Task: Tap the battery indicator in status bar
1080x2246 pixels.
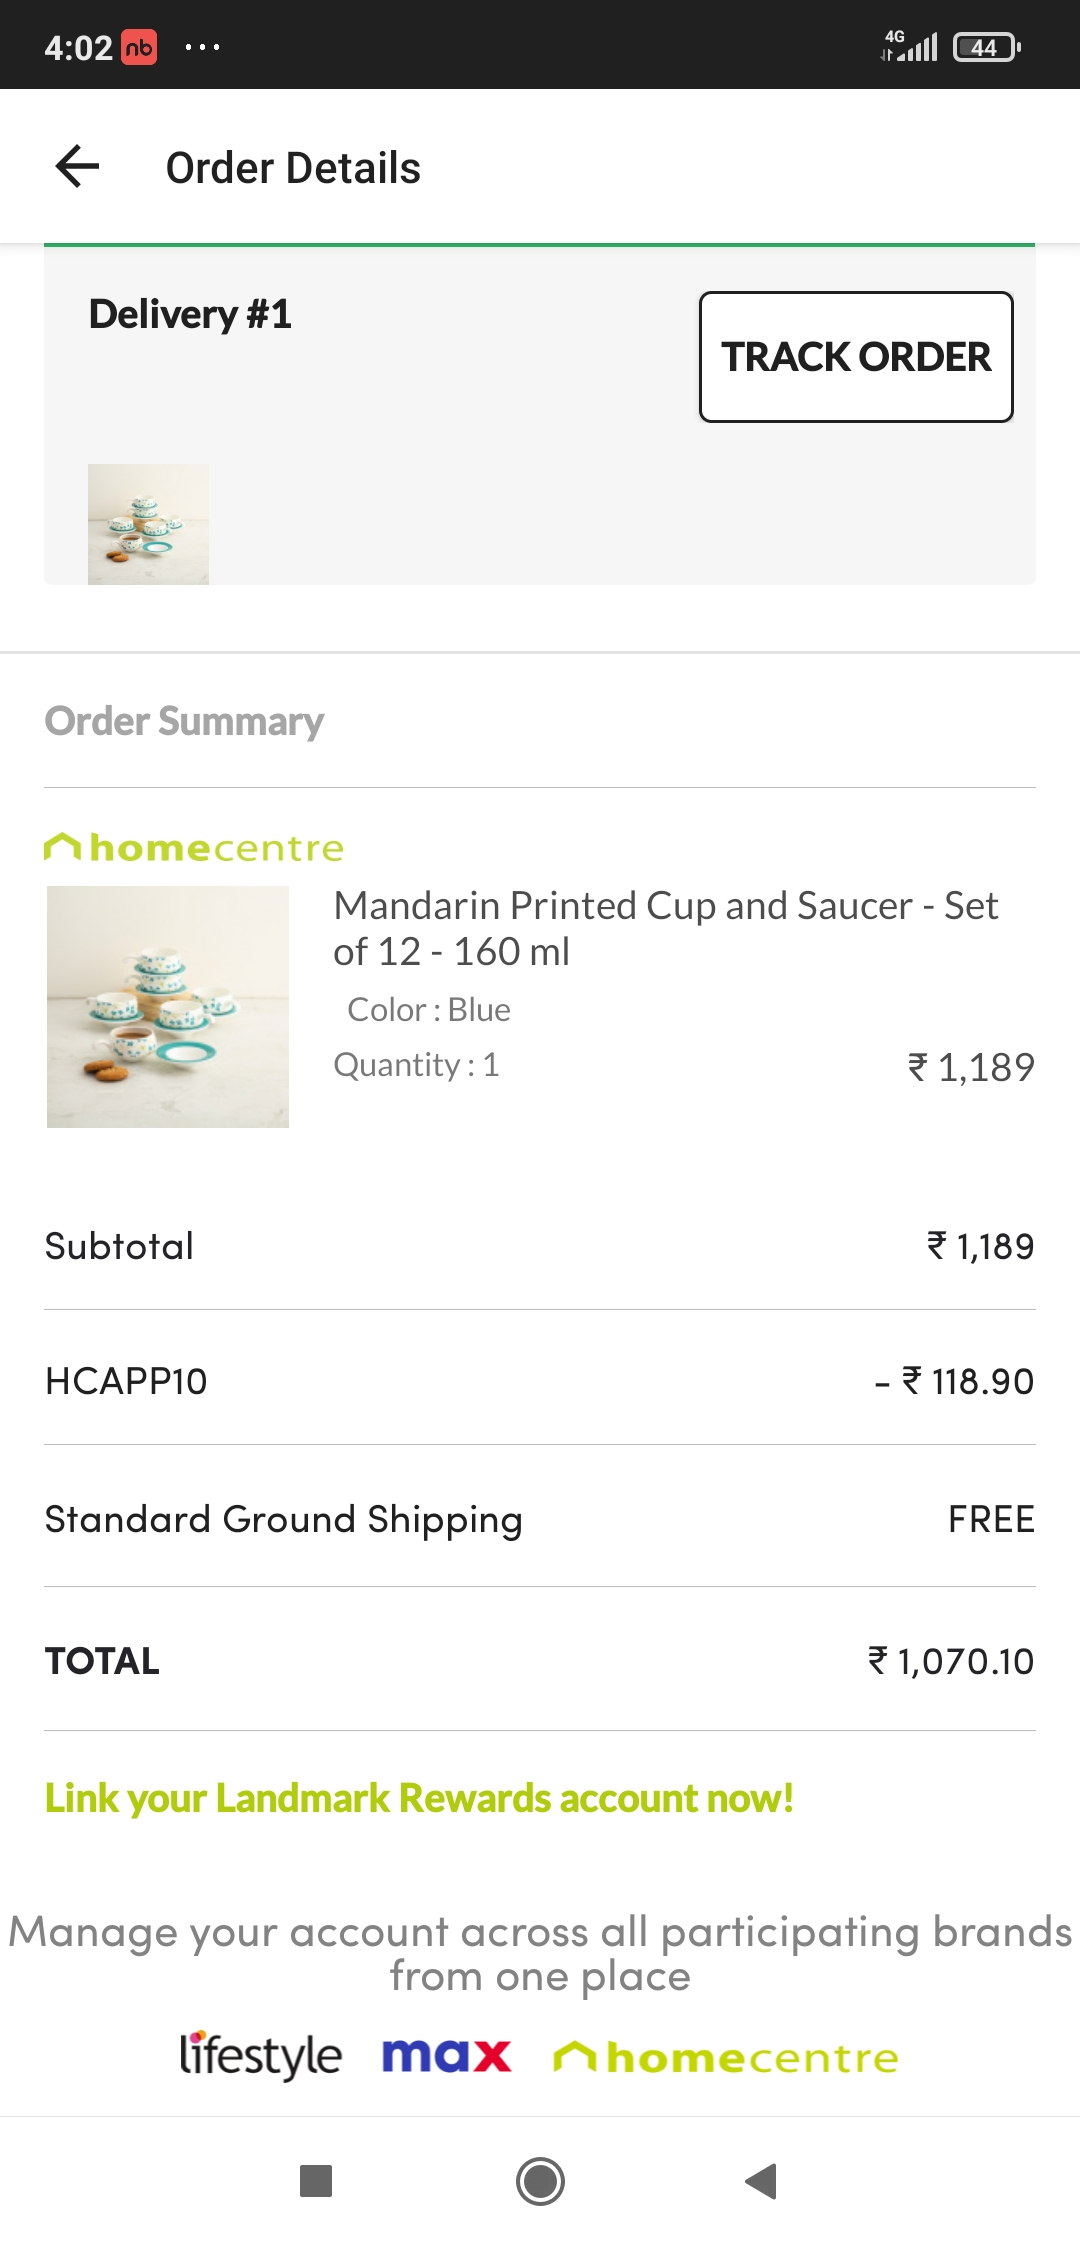Action: pos(986,47)
